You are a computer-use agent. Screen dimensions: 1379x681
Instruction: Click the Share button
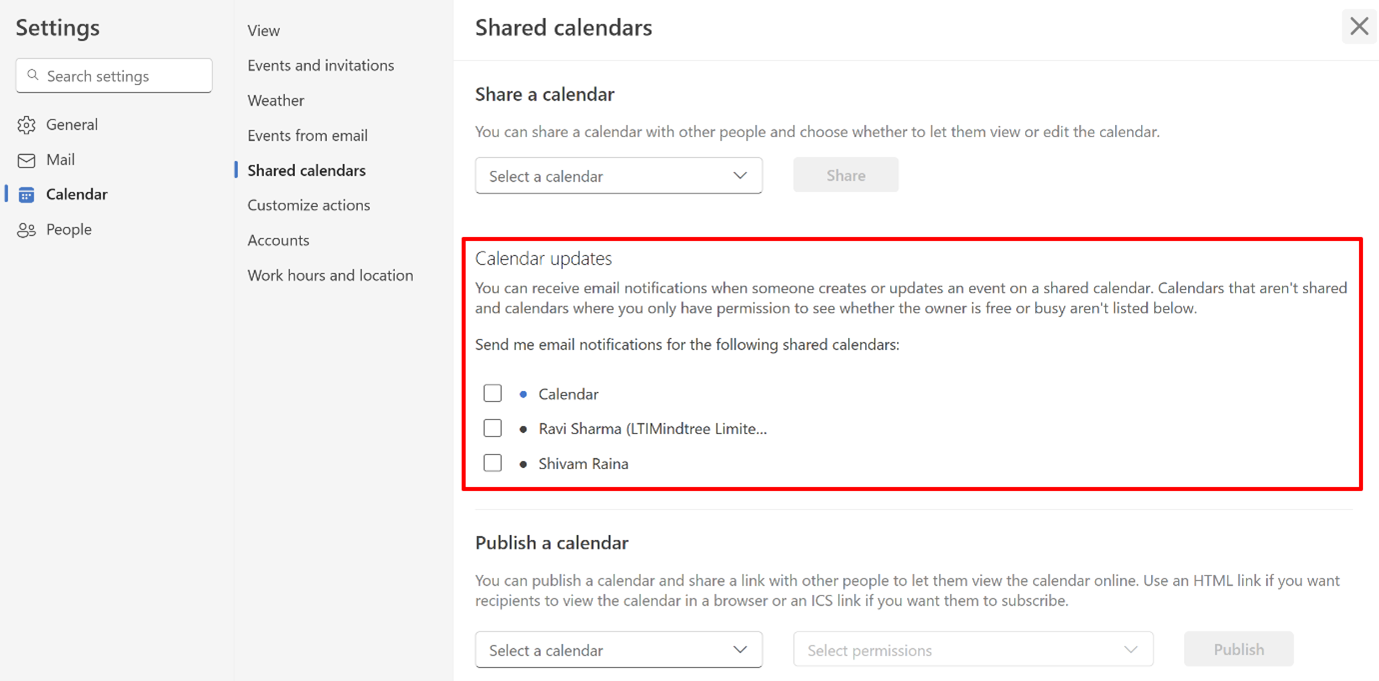pyautogui.click(x=845, y=174)
